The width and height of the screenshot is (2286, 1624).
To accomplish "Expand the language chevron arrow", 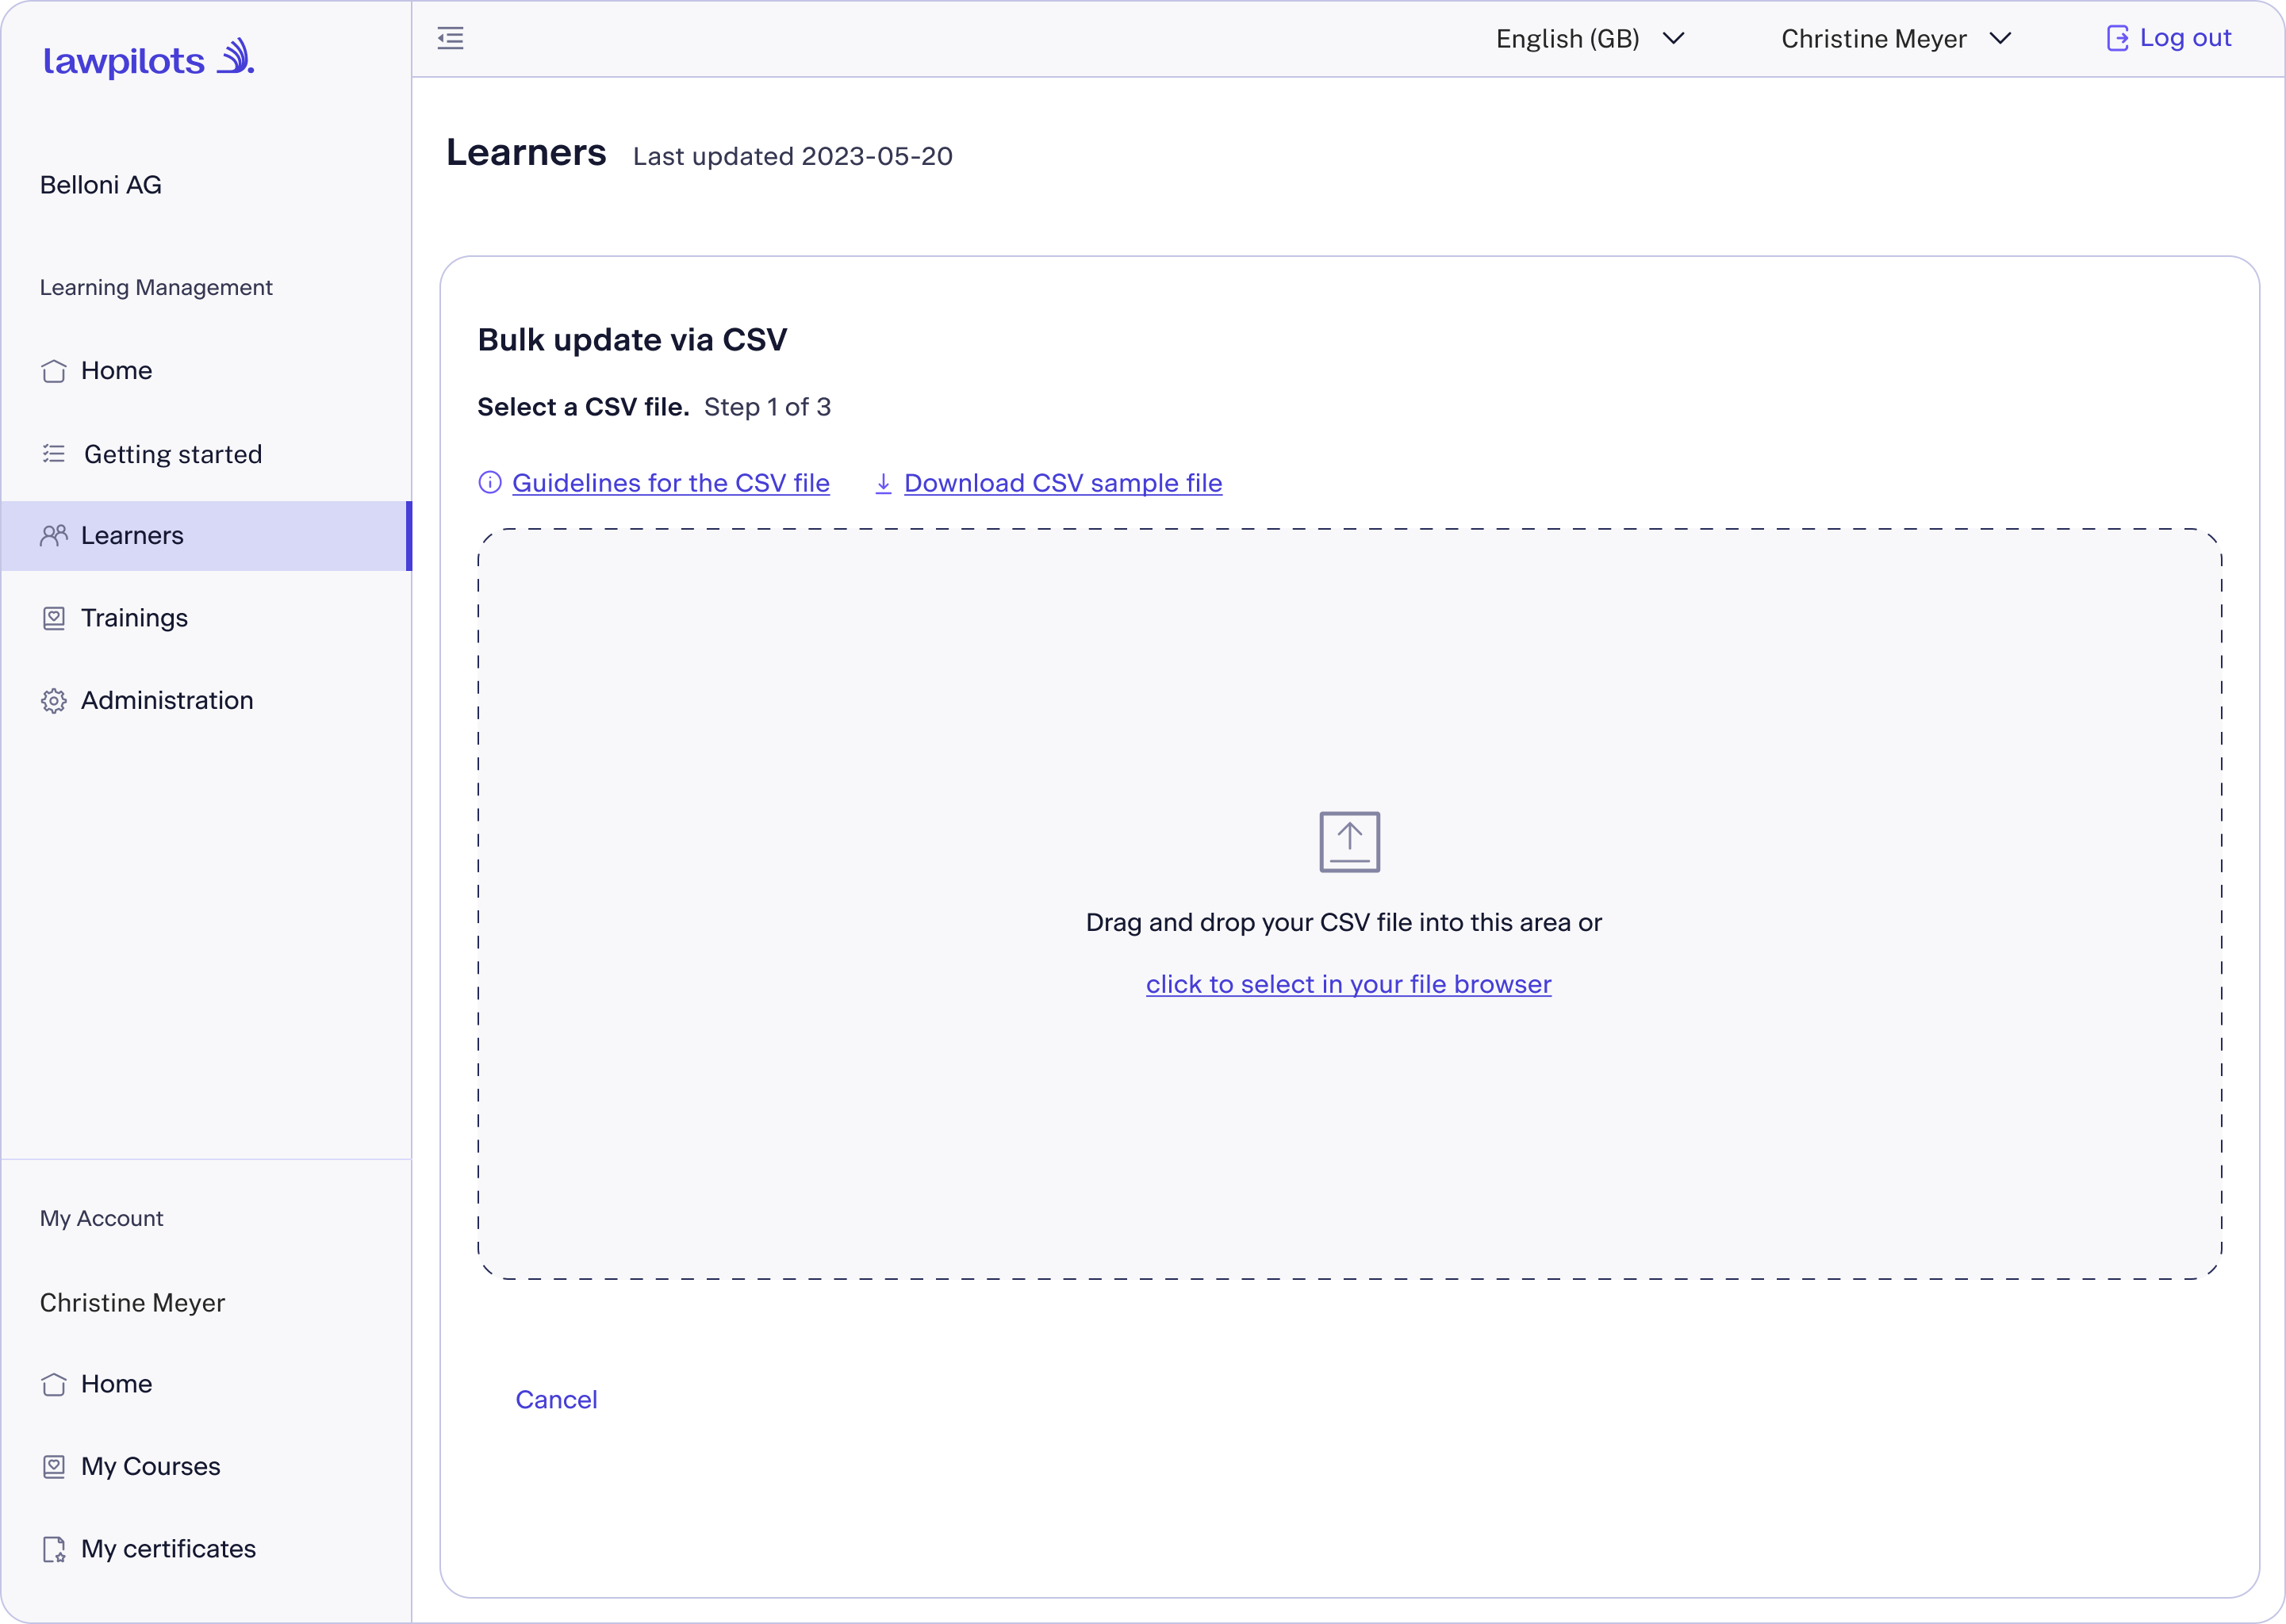I will click(1673, 38).
